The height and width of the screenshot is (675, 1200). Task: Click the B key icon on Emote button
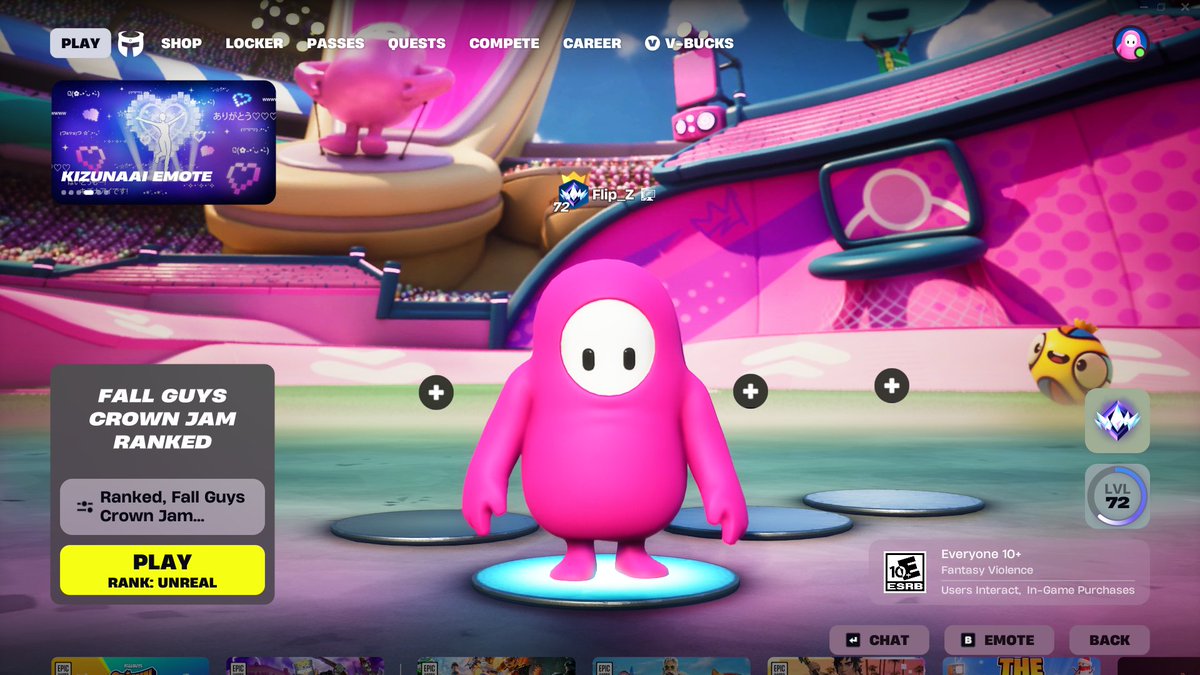click(968, 640)
